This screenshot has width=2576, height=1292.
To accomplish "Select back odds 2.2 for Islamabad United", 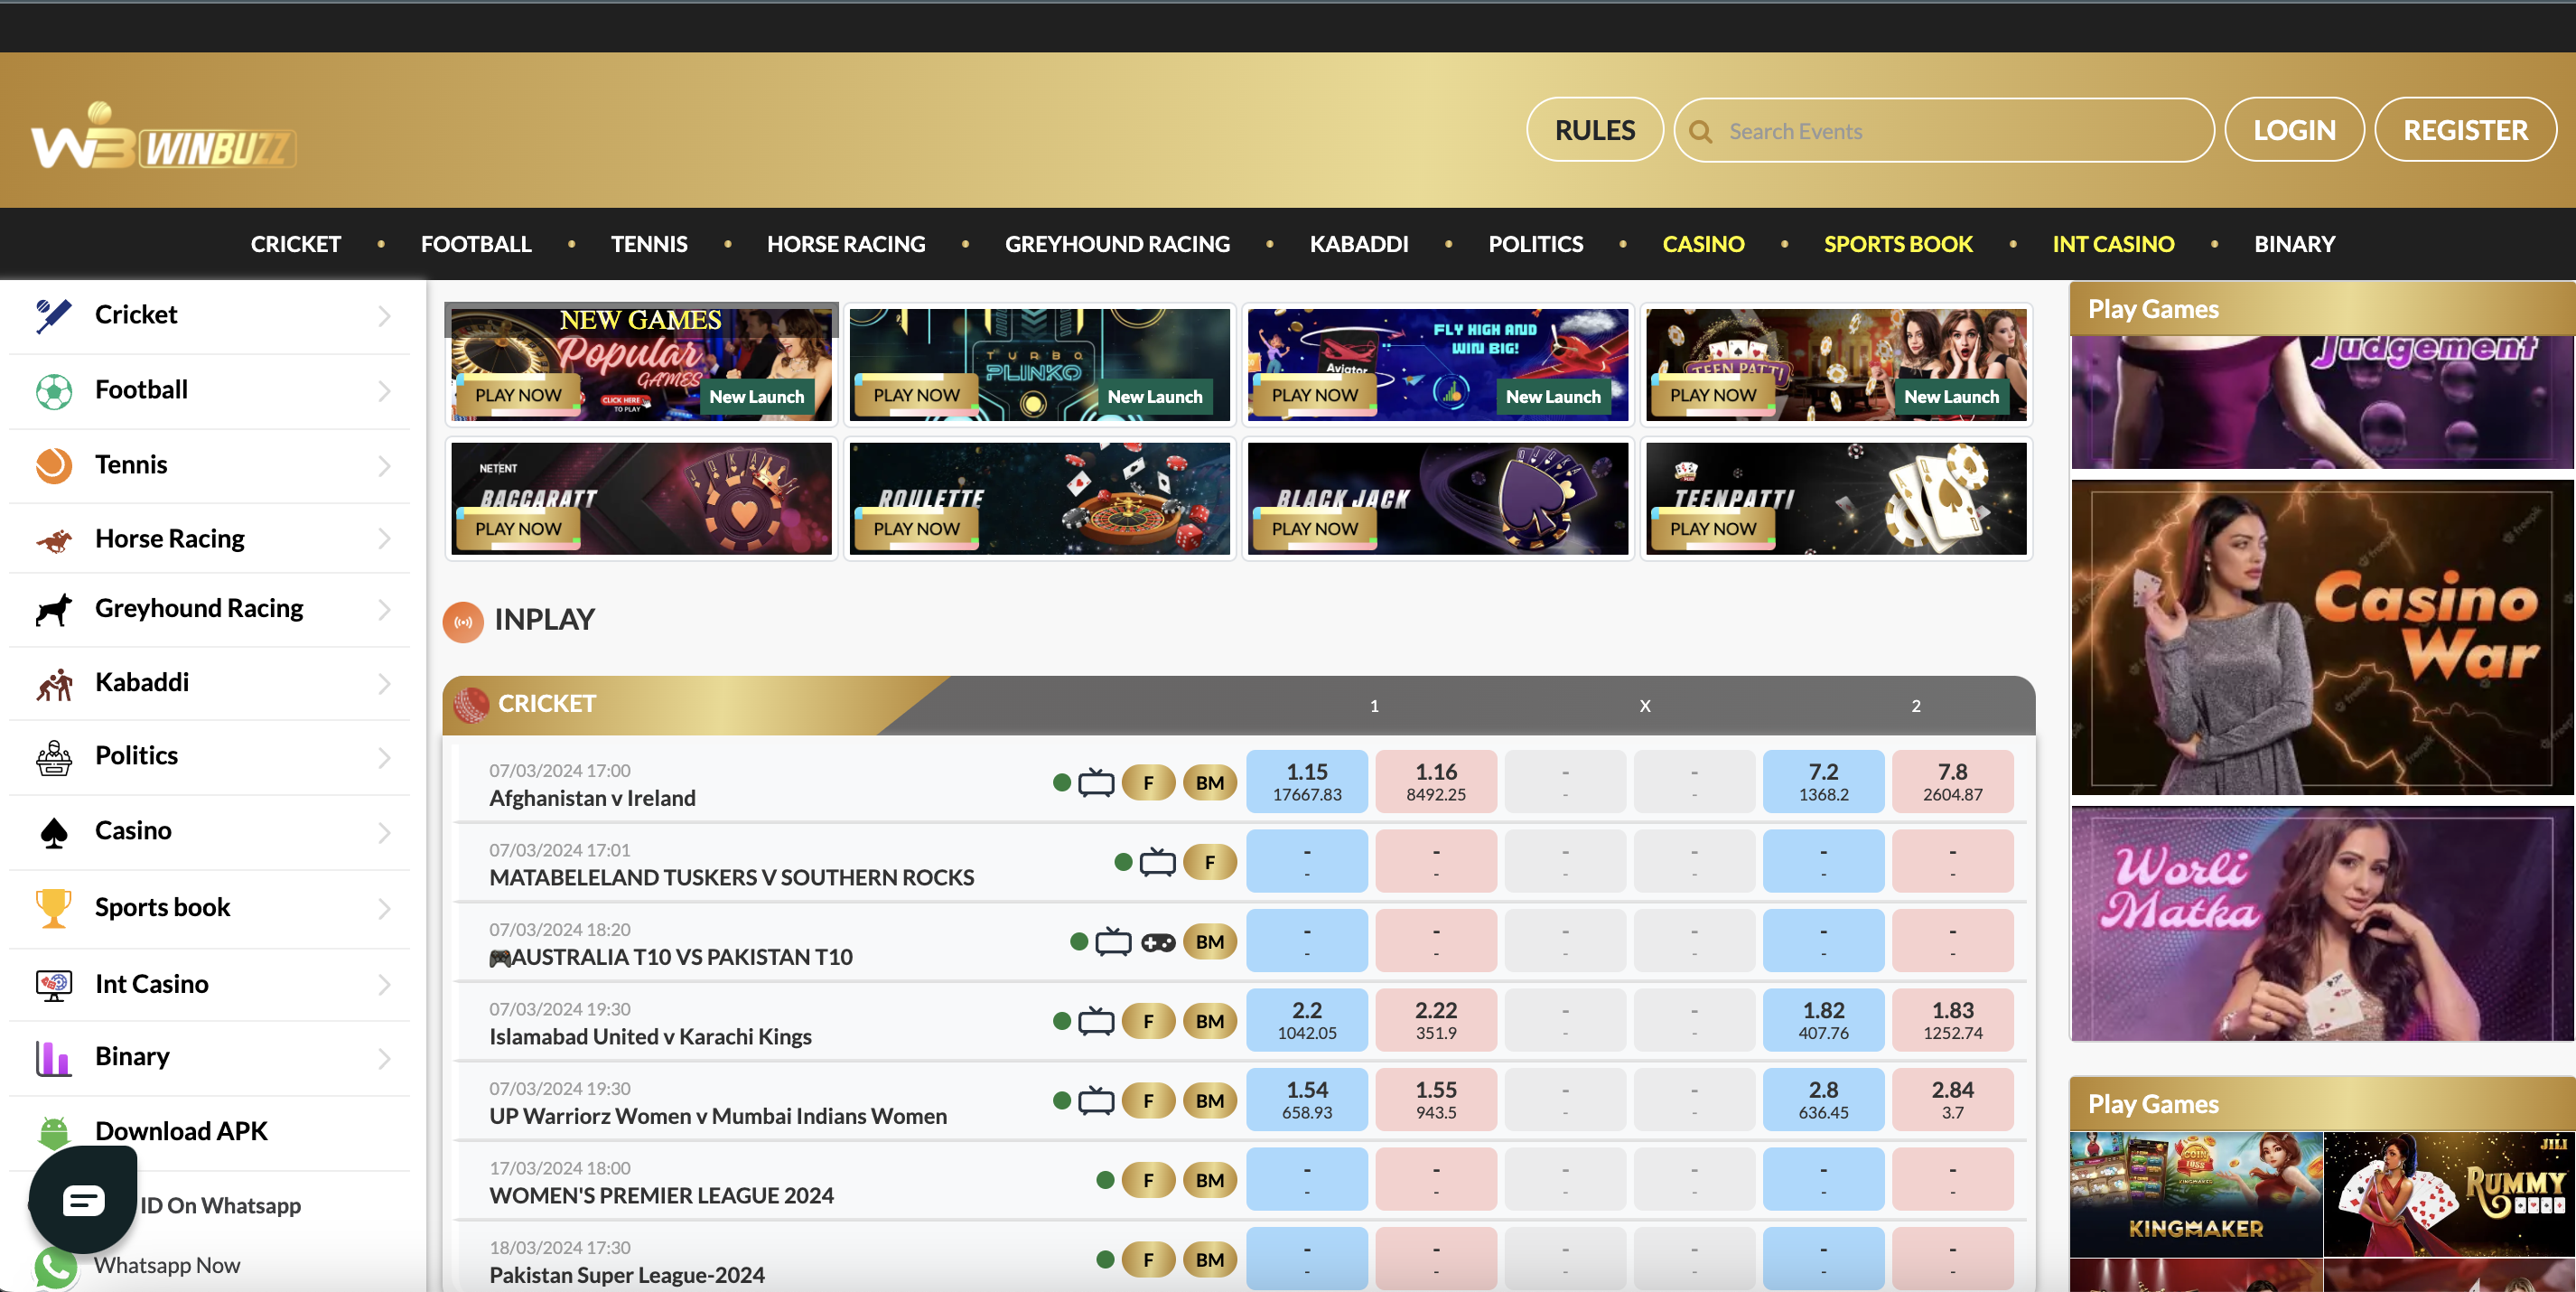I will coord(1307,1021).
